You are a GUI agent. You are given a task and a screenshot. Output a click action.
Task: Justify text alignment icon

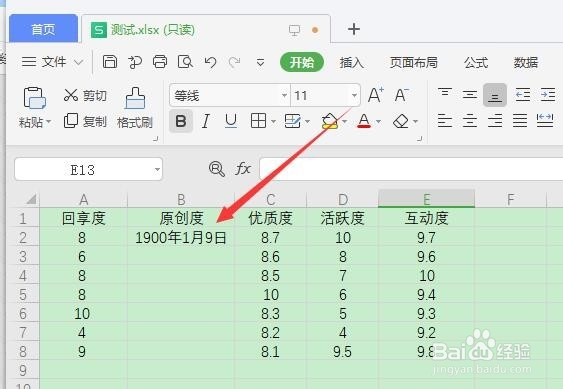click(520, 121)
